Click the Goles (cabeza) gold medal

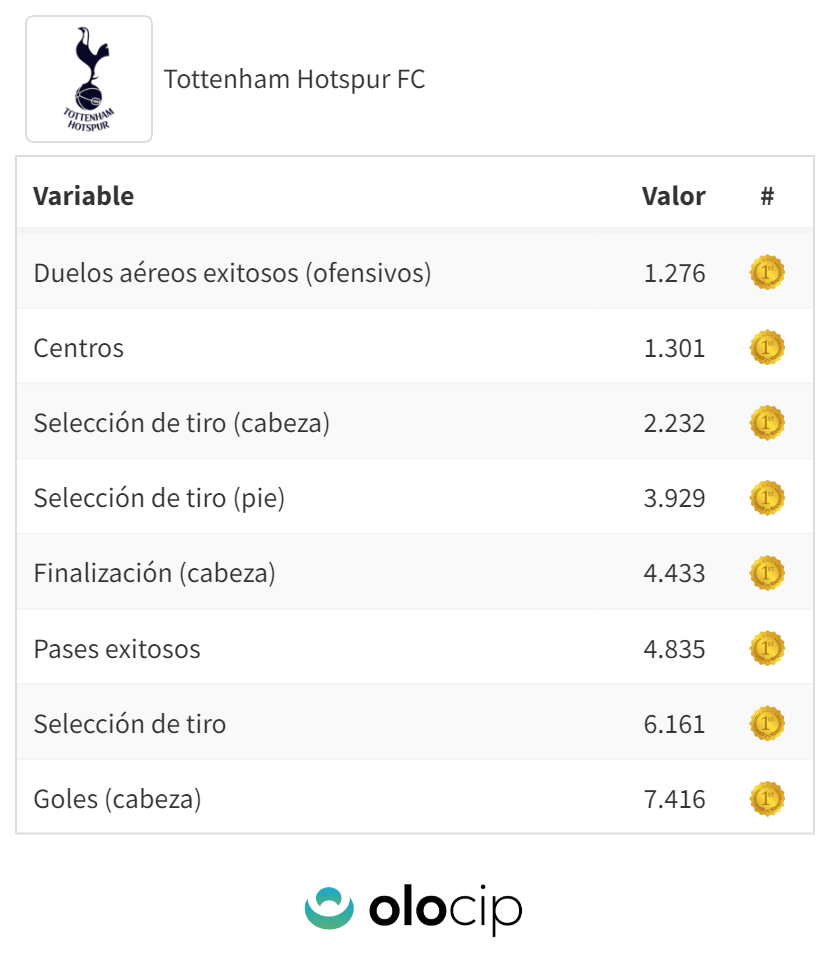[x=767, y=799]
